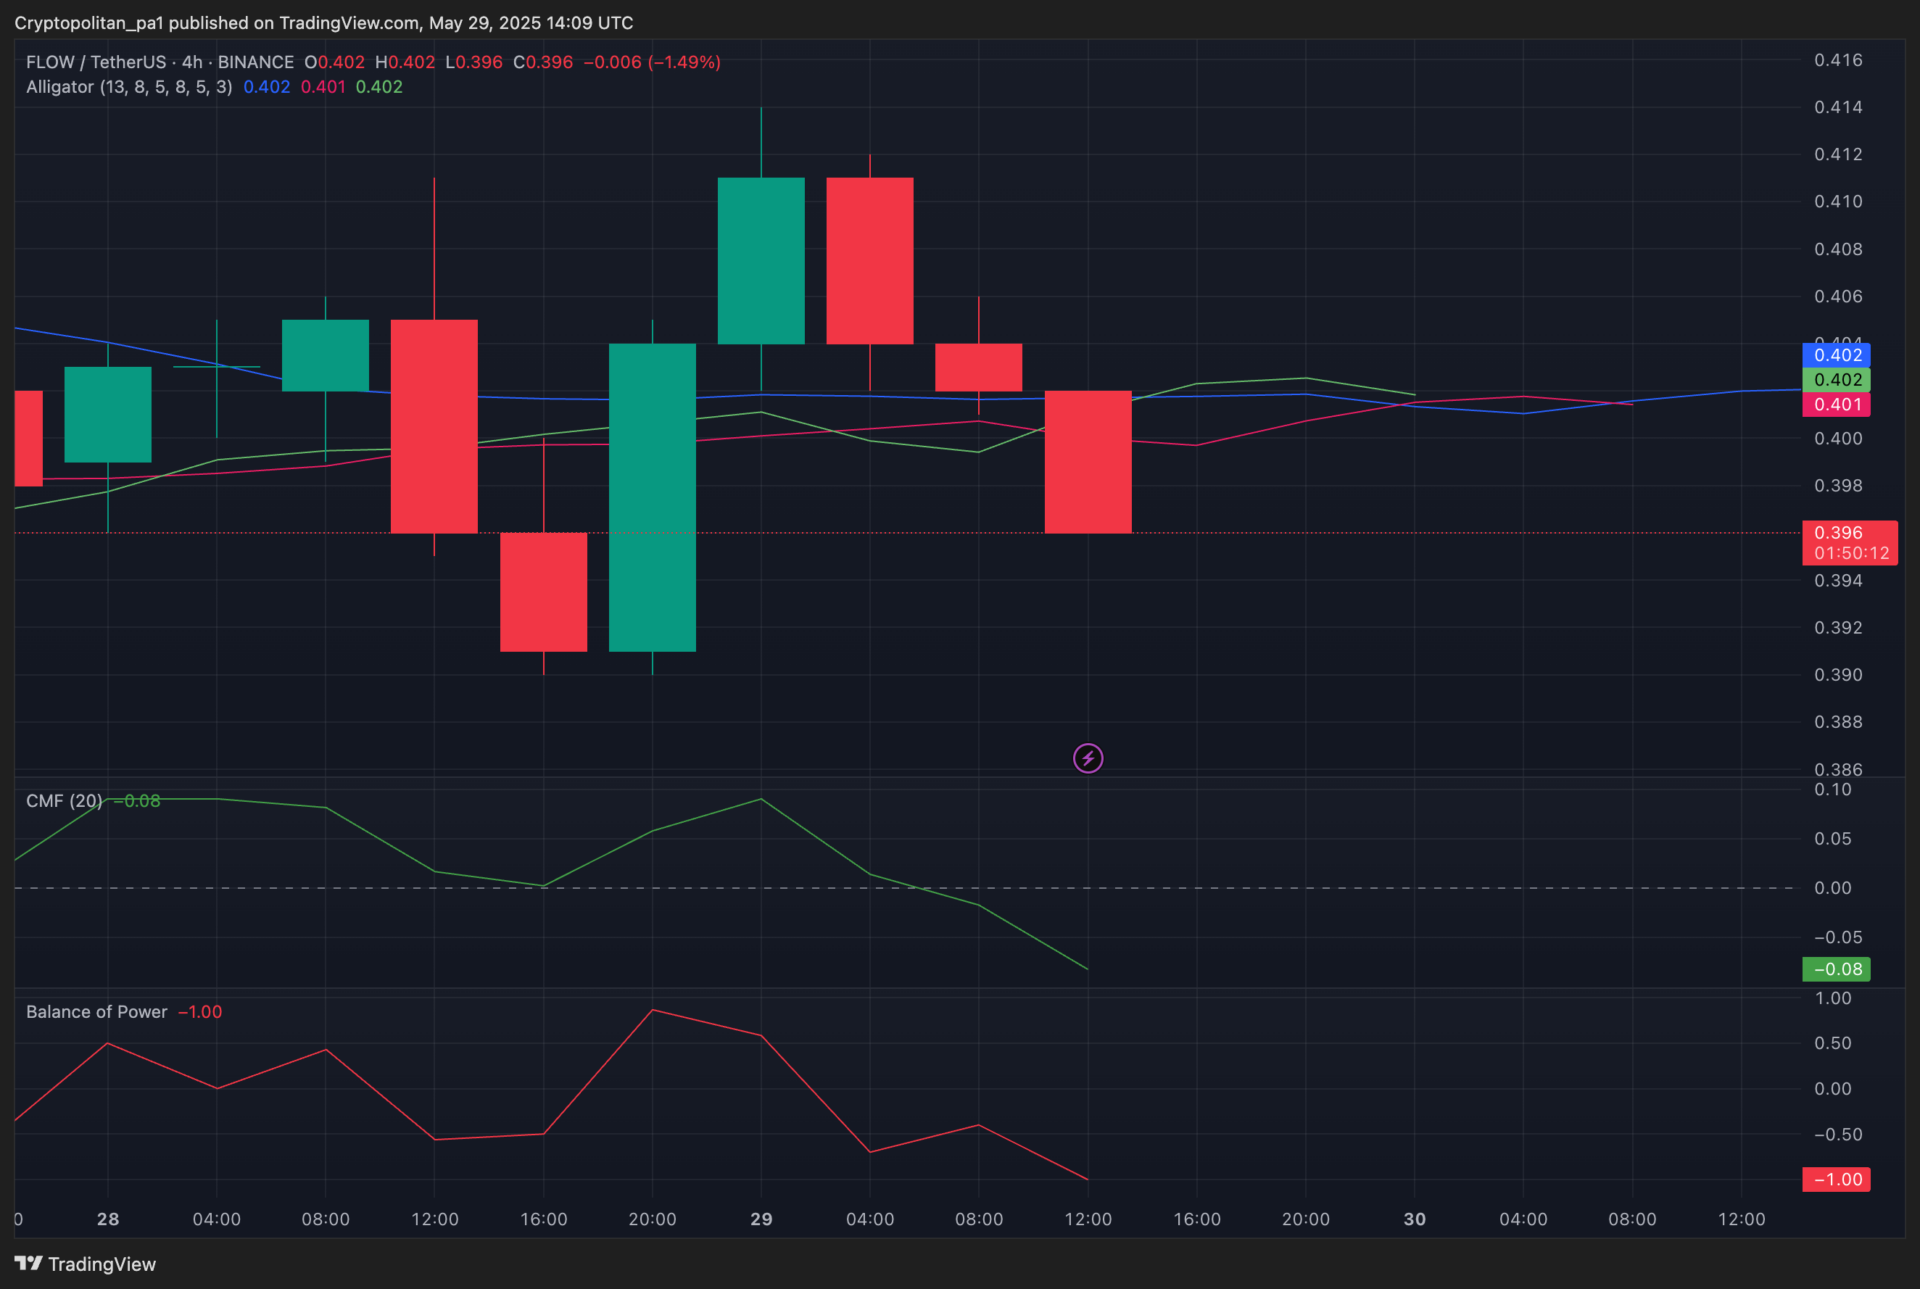Viewport: 1920px width, 1289px height.
Task: Click the green candle at 29 date mark
Action: pyautogui.click(x=761, y=261)
